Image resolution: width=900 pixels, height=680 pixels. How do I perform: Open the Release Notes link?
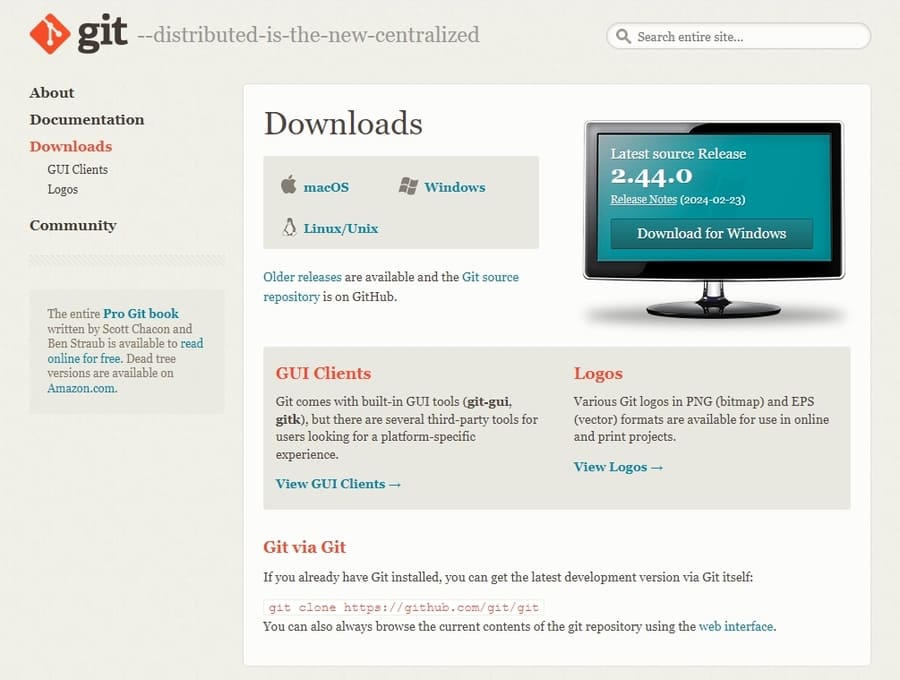(x=644, y=200)
